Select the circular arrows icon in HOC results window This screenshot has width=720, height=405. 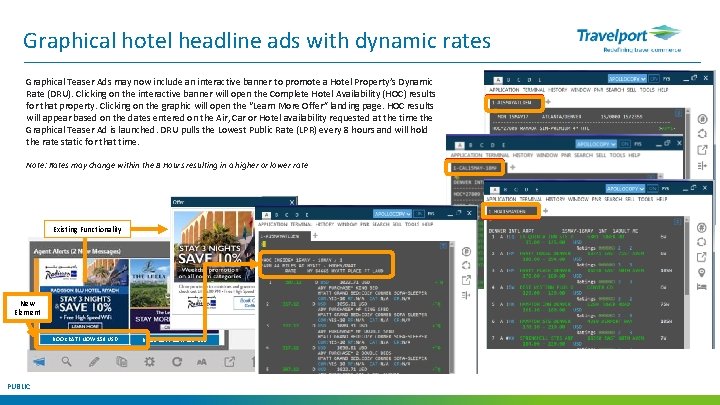pyautogui.click(x=466, y=265)
